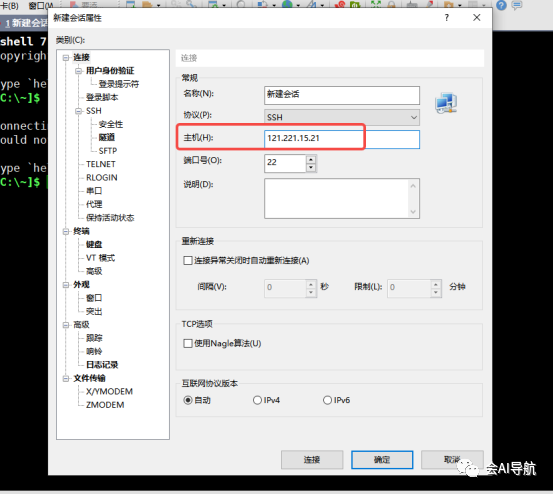Click the networked computers session icon

[446, 103]
